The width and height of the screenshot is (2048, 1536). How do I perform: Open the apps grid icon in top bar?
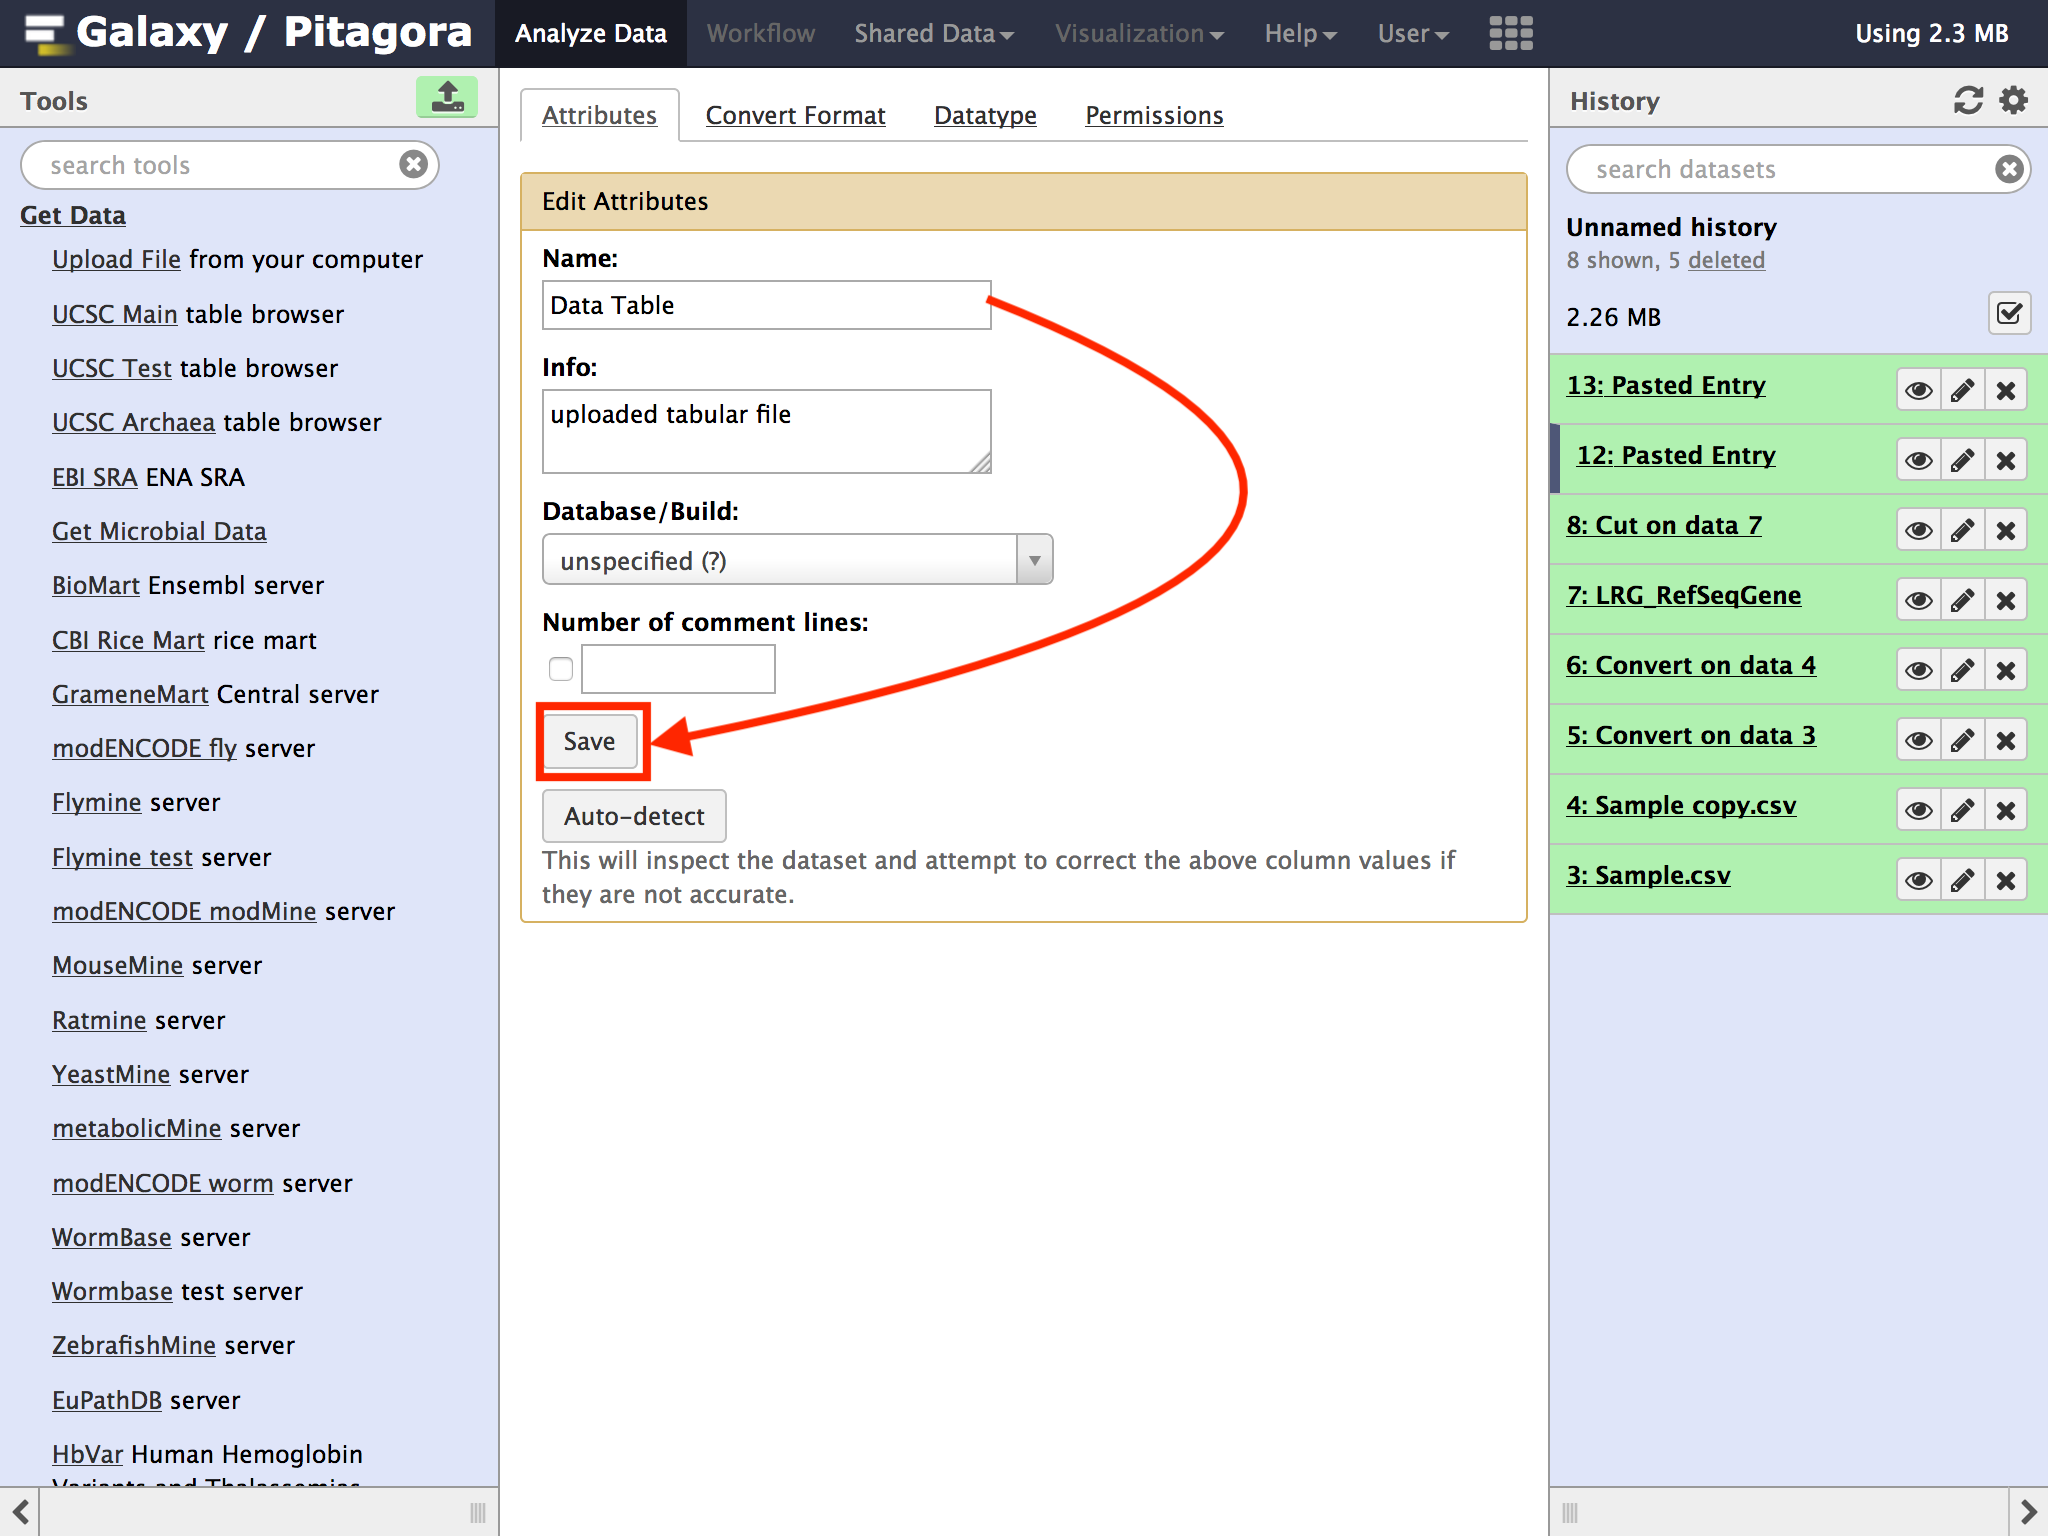1510,33
